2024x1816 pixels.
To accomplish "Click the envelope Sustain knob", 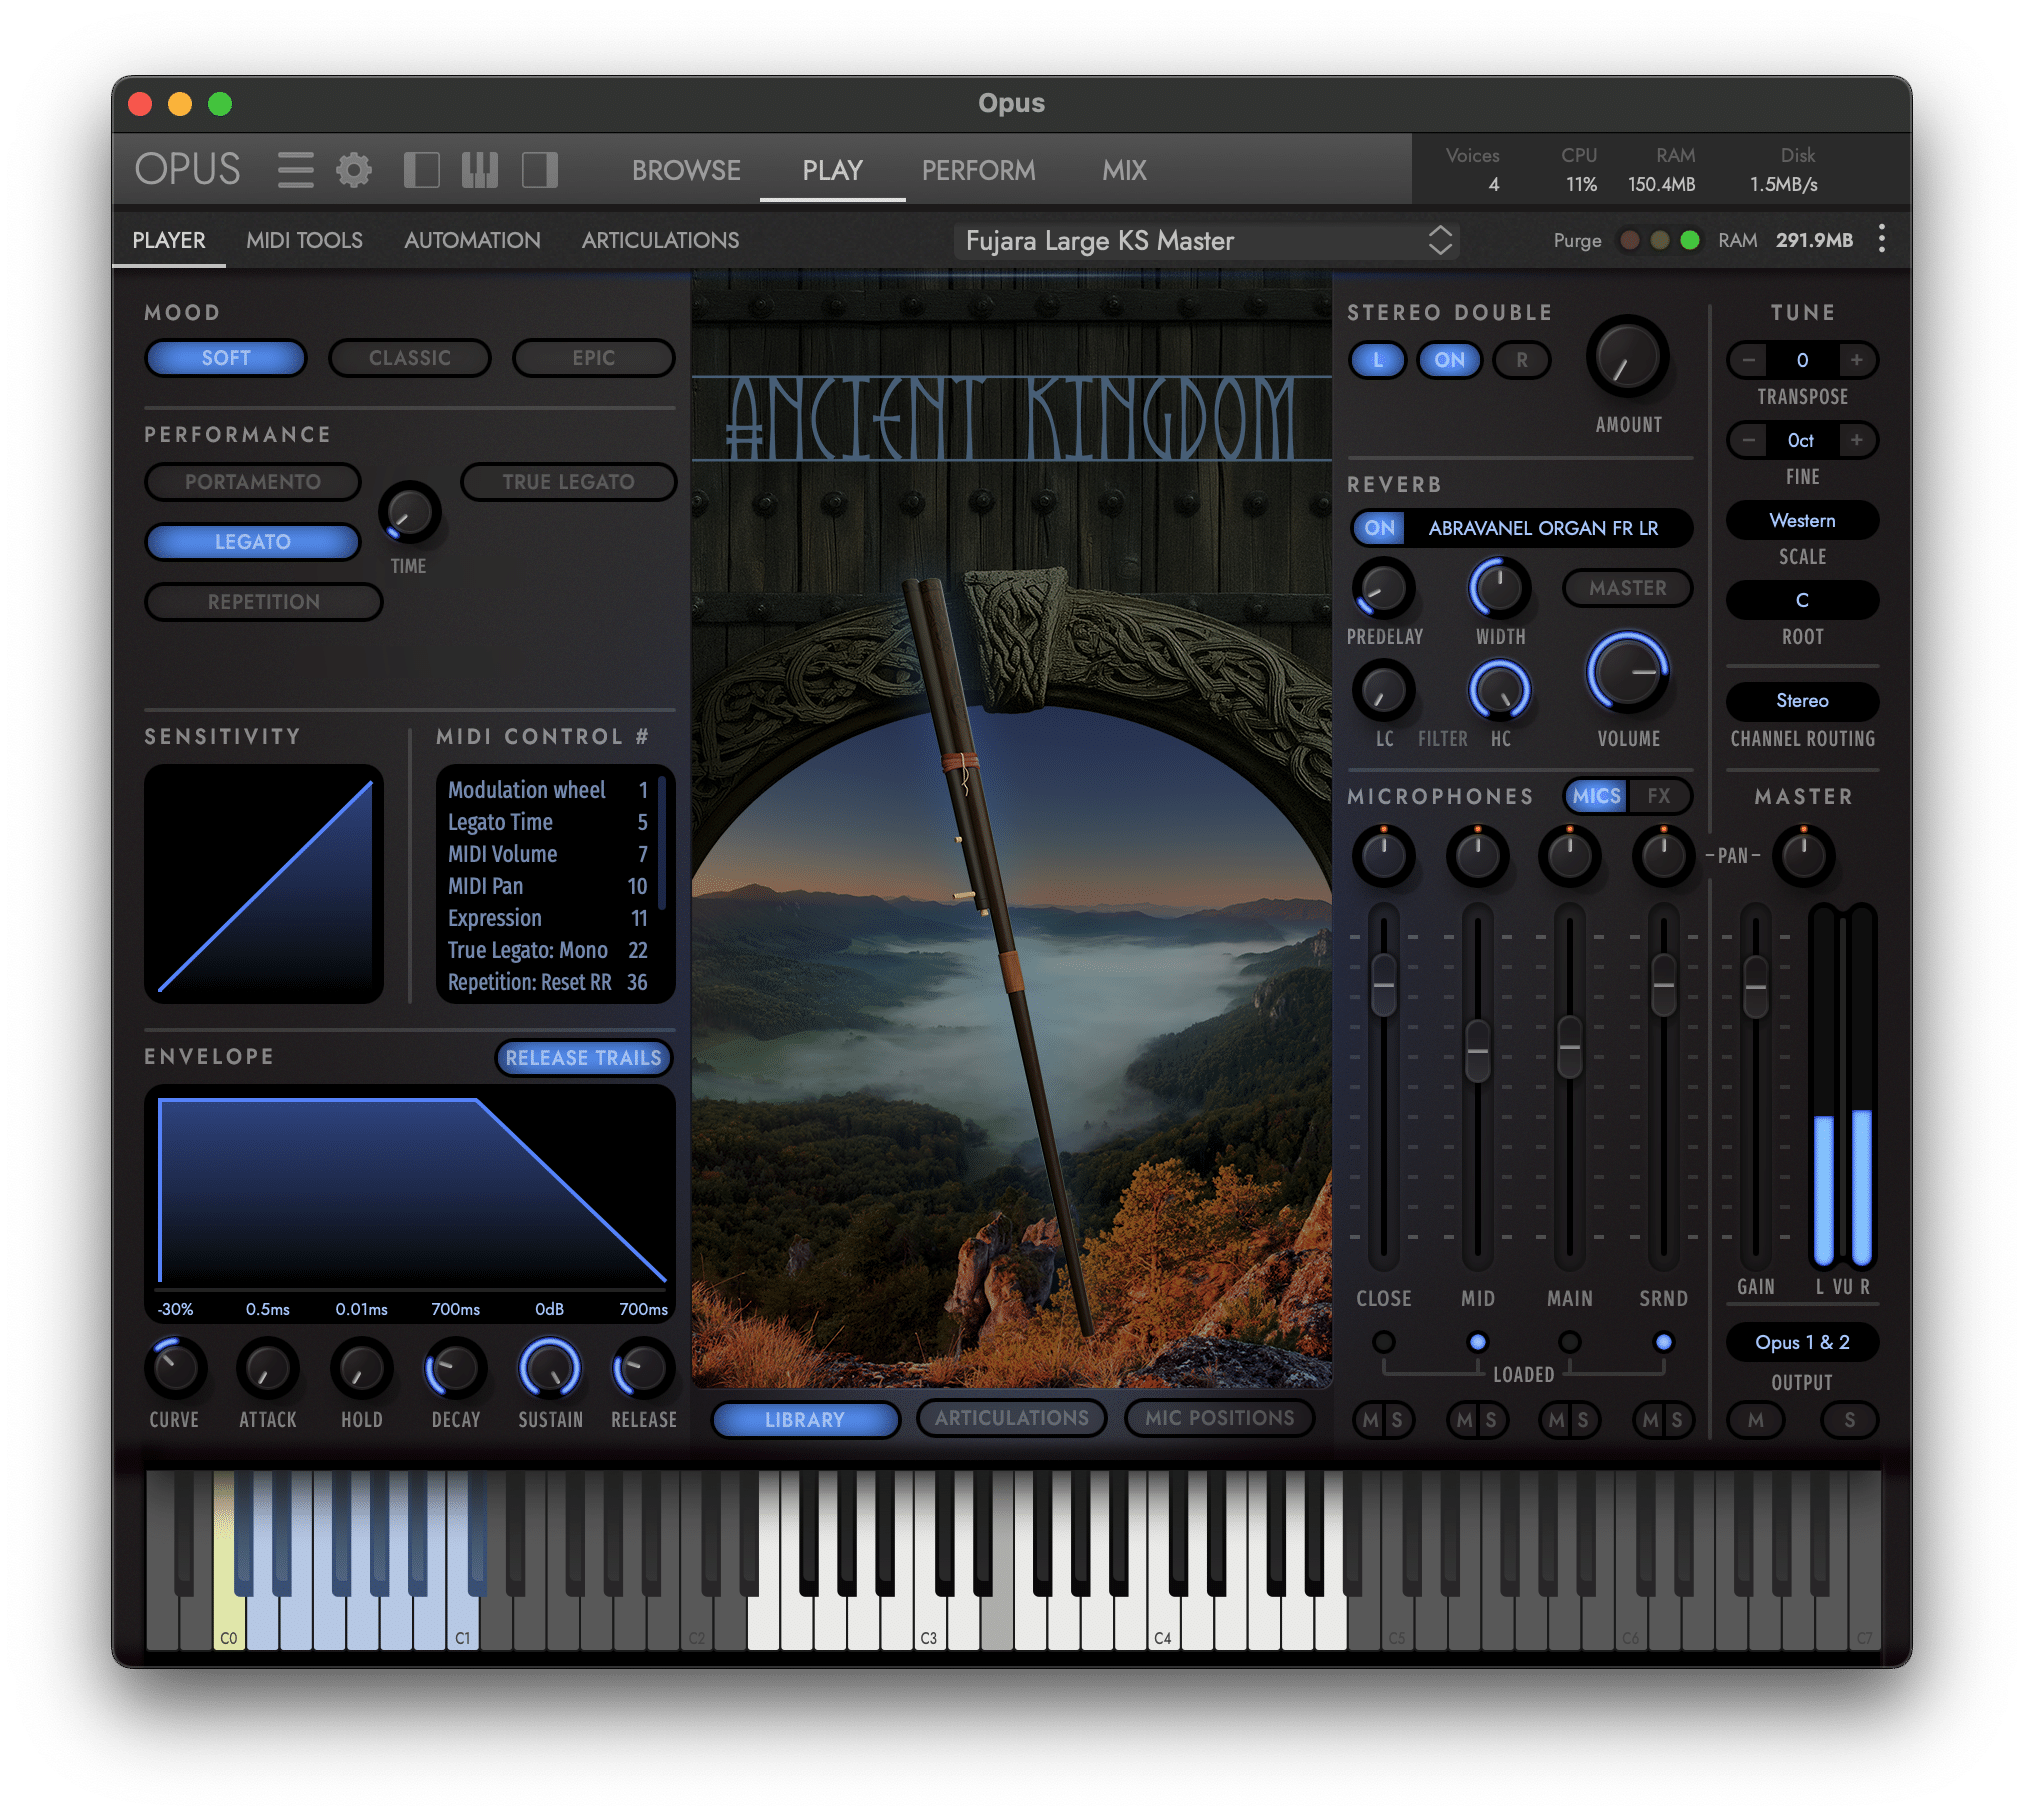I will [549, 1368].
